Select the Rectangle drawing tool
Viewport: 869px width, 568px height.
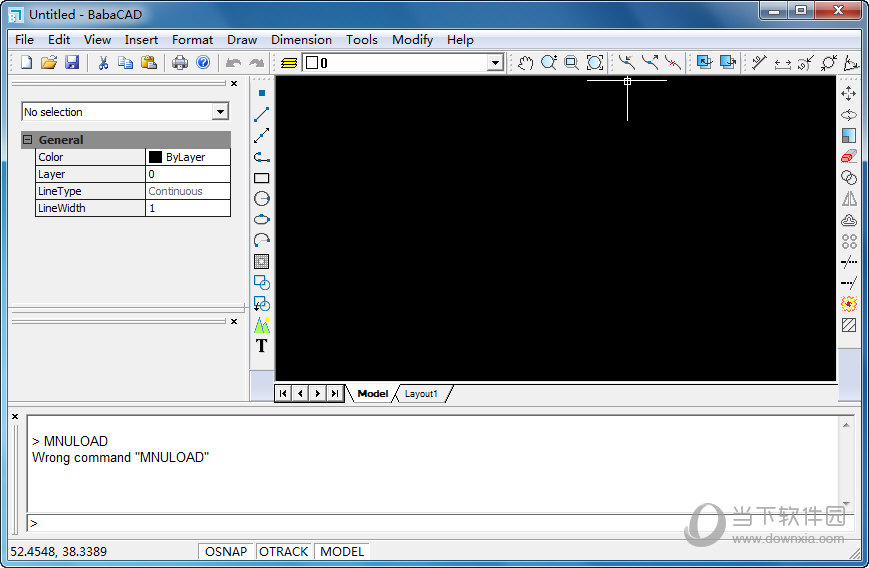(262, 178)
